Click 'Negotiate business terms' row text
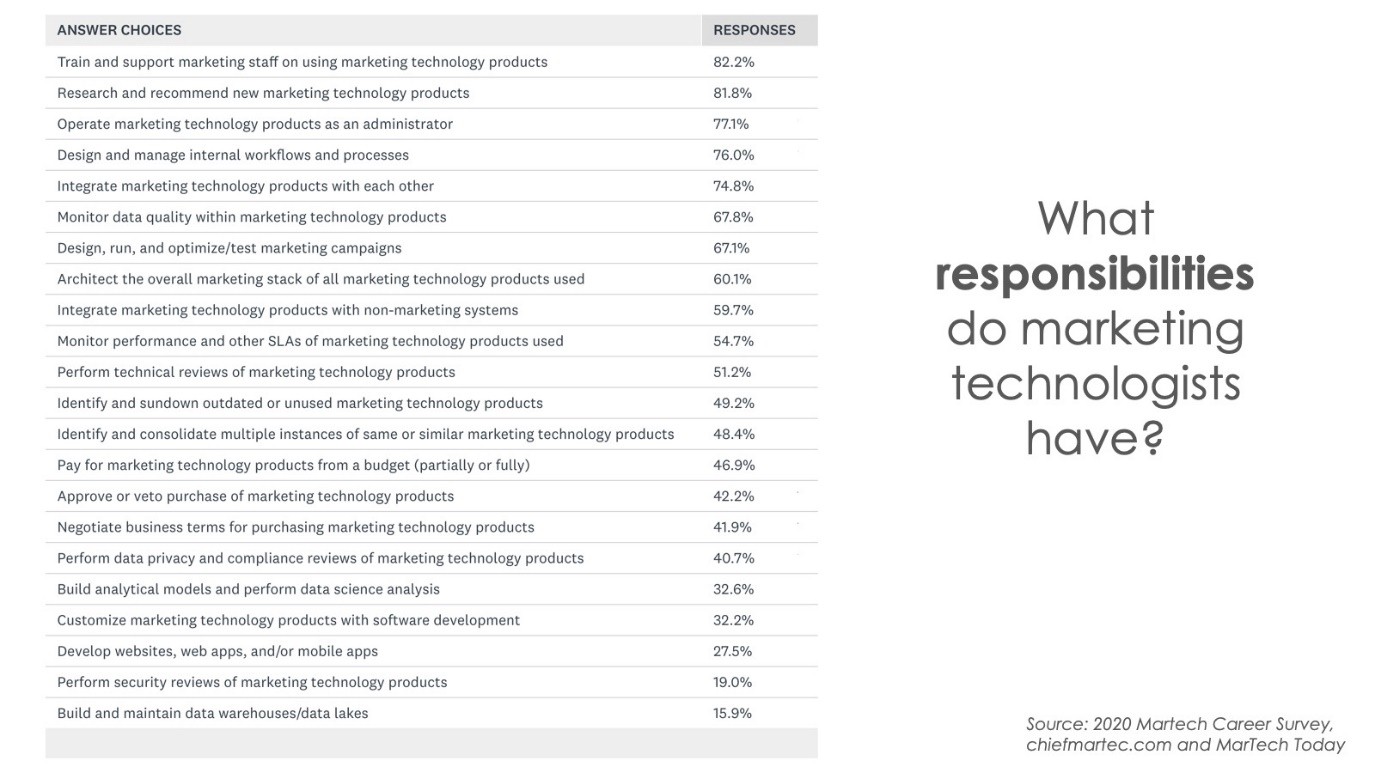Screen dimensions: 1375x773 click(x=296, y=527)
